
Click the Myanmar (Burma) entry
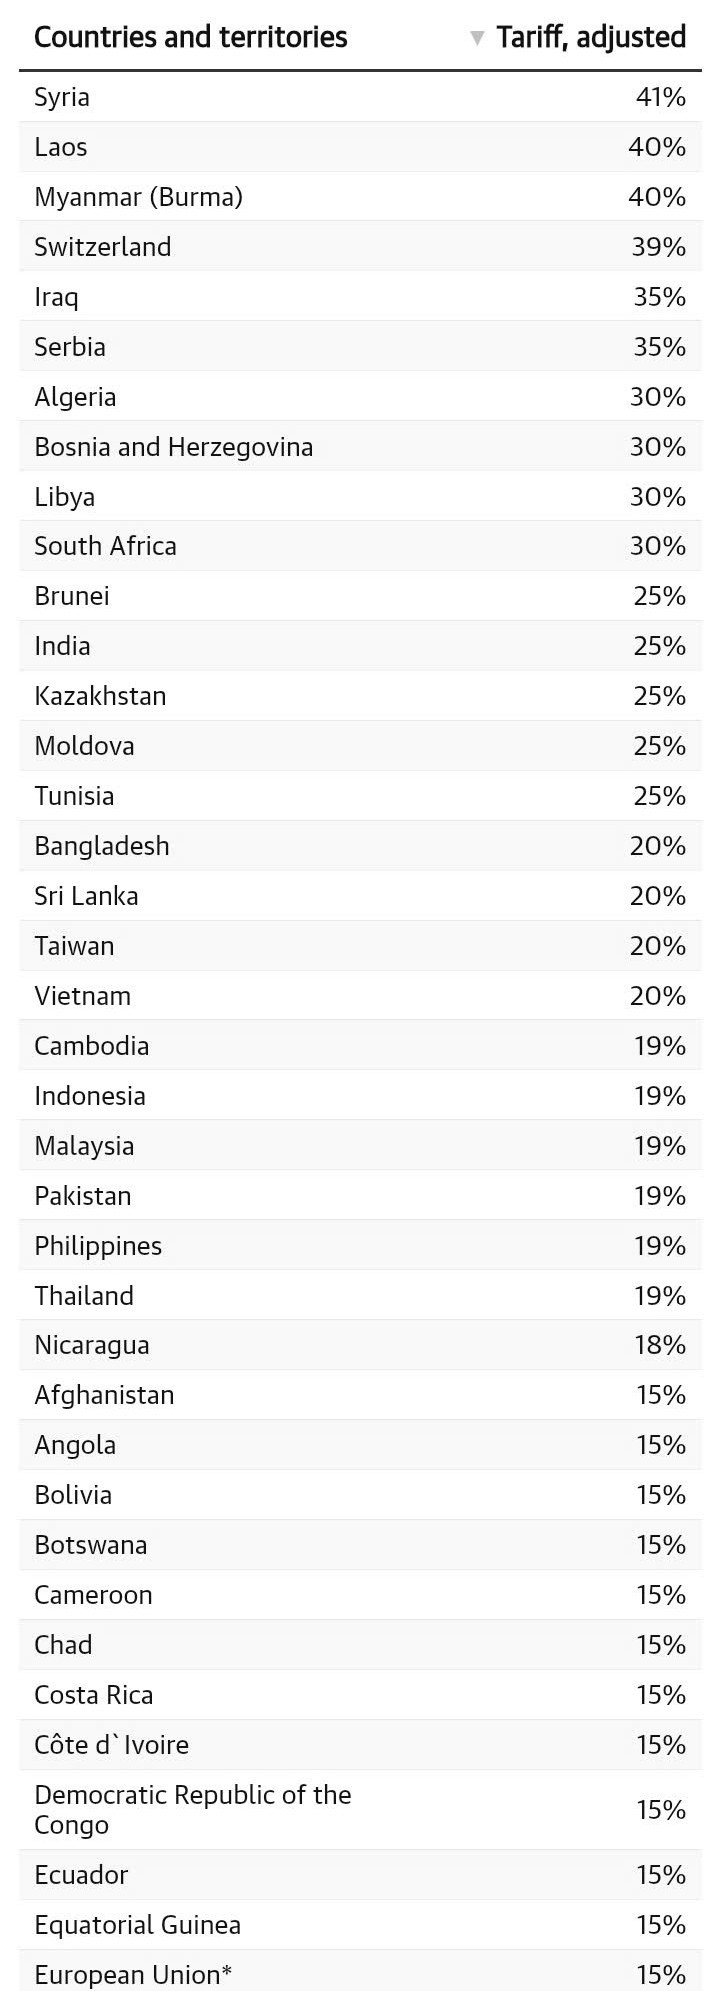click(x=139, y=197)
